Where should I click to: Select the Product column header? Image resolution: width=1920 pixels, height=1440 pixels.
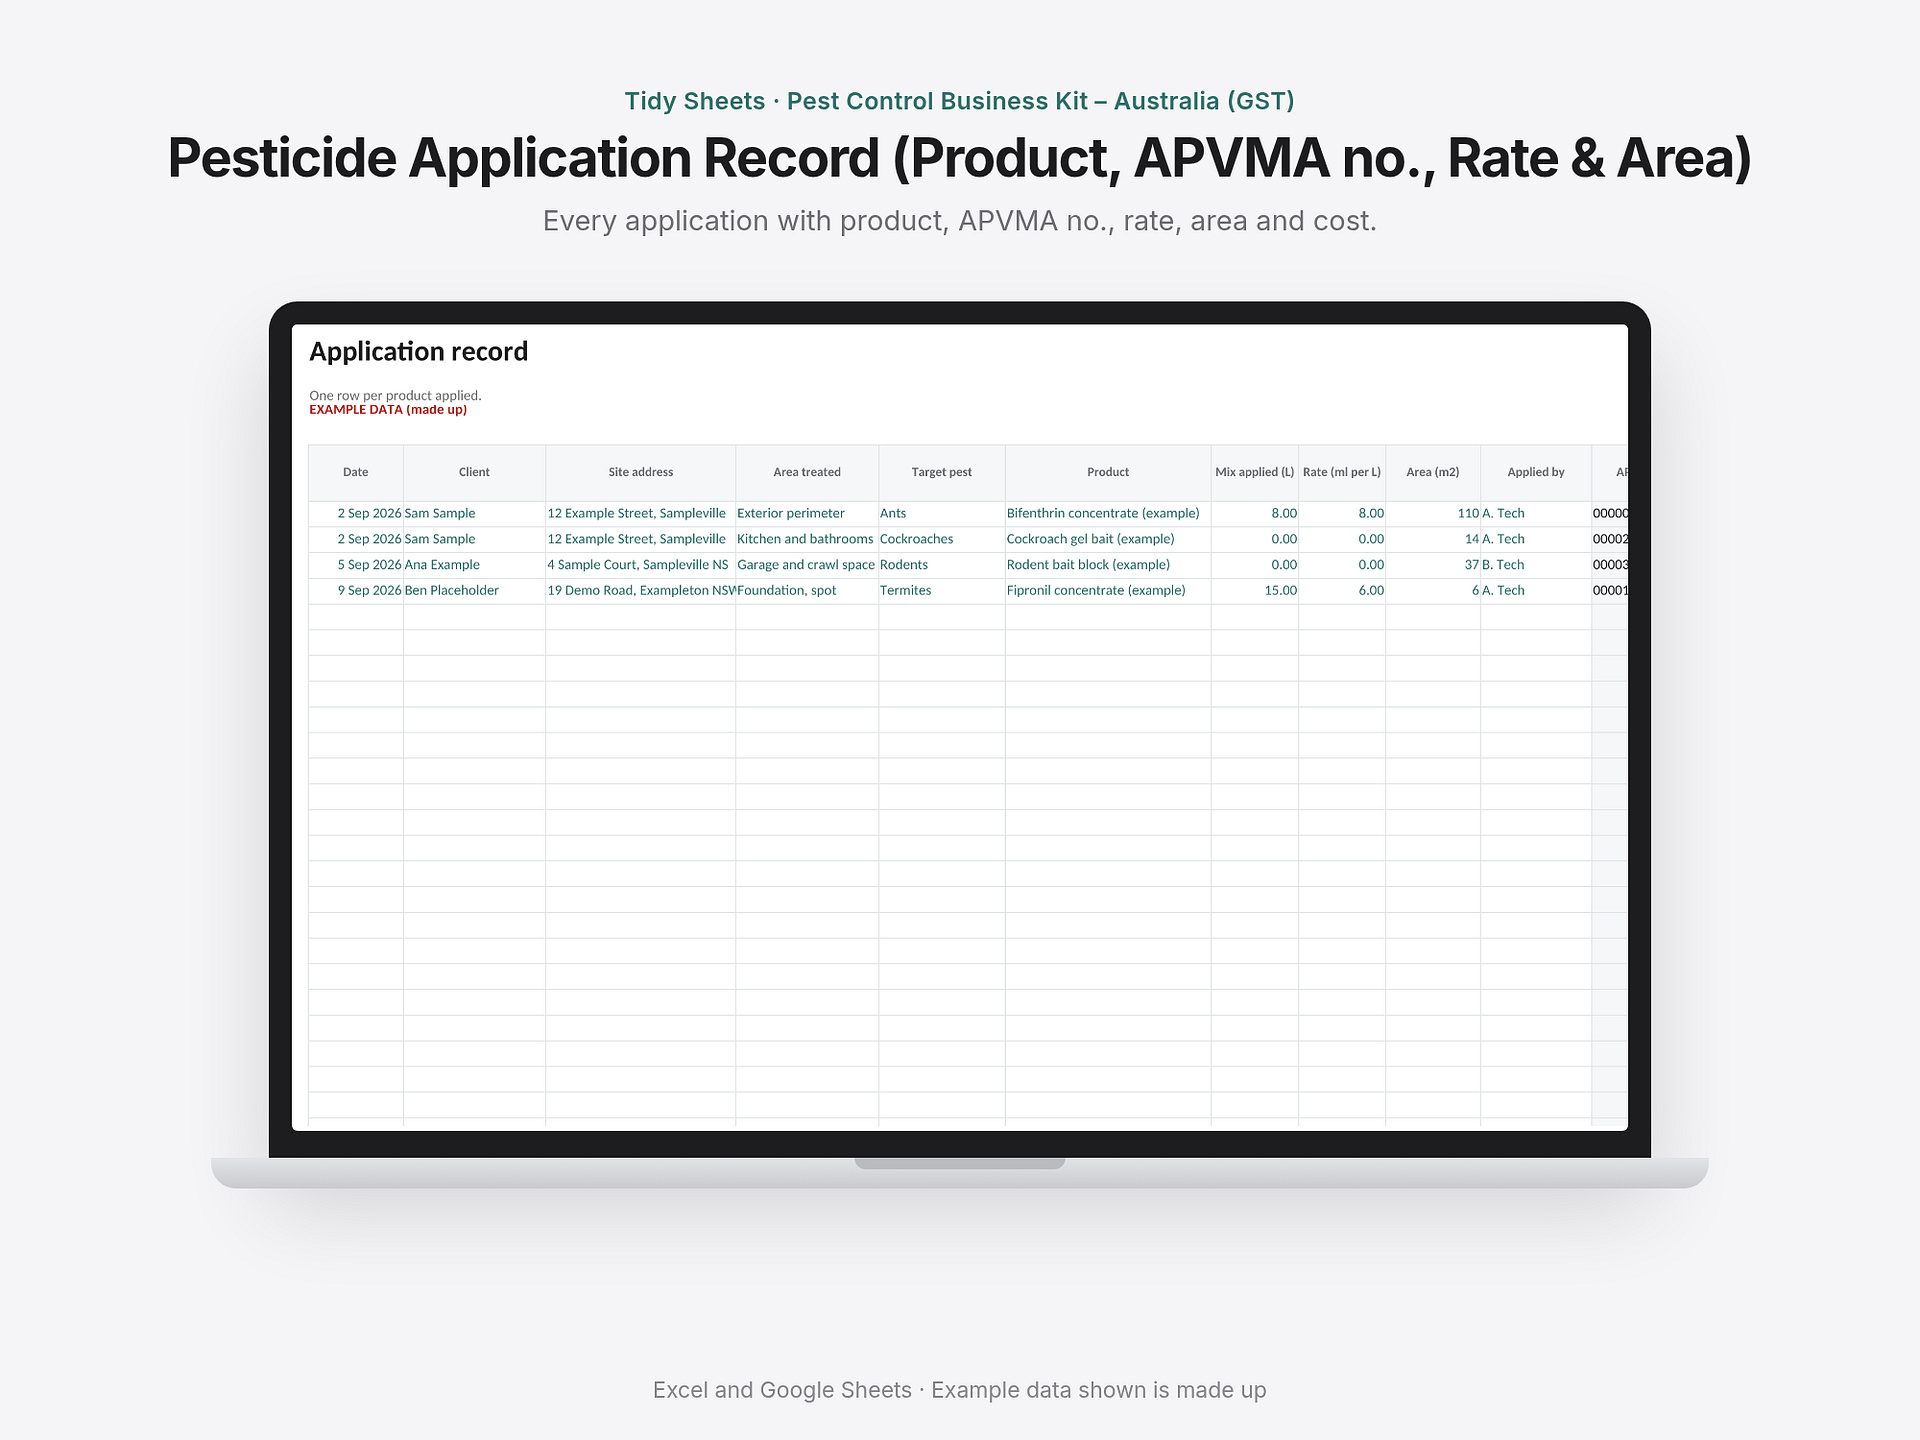tap(1108, 472)
